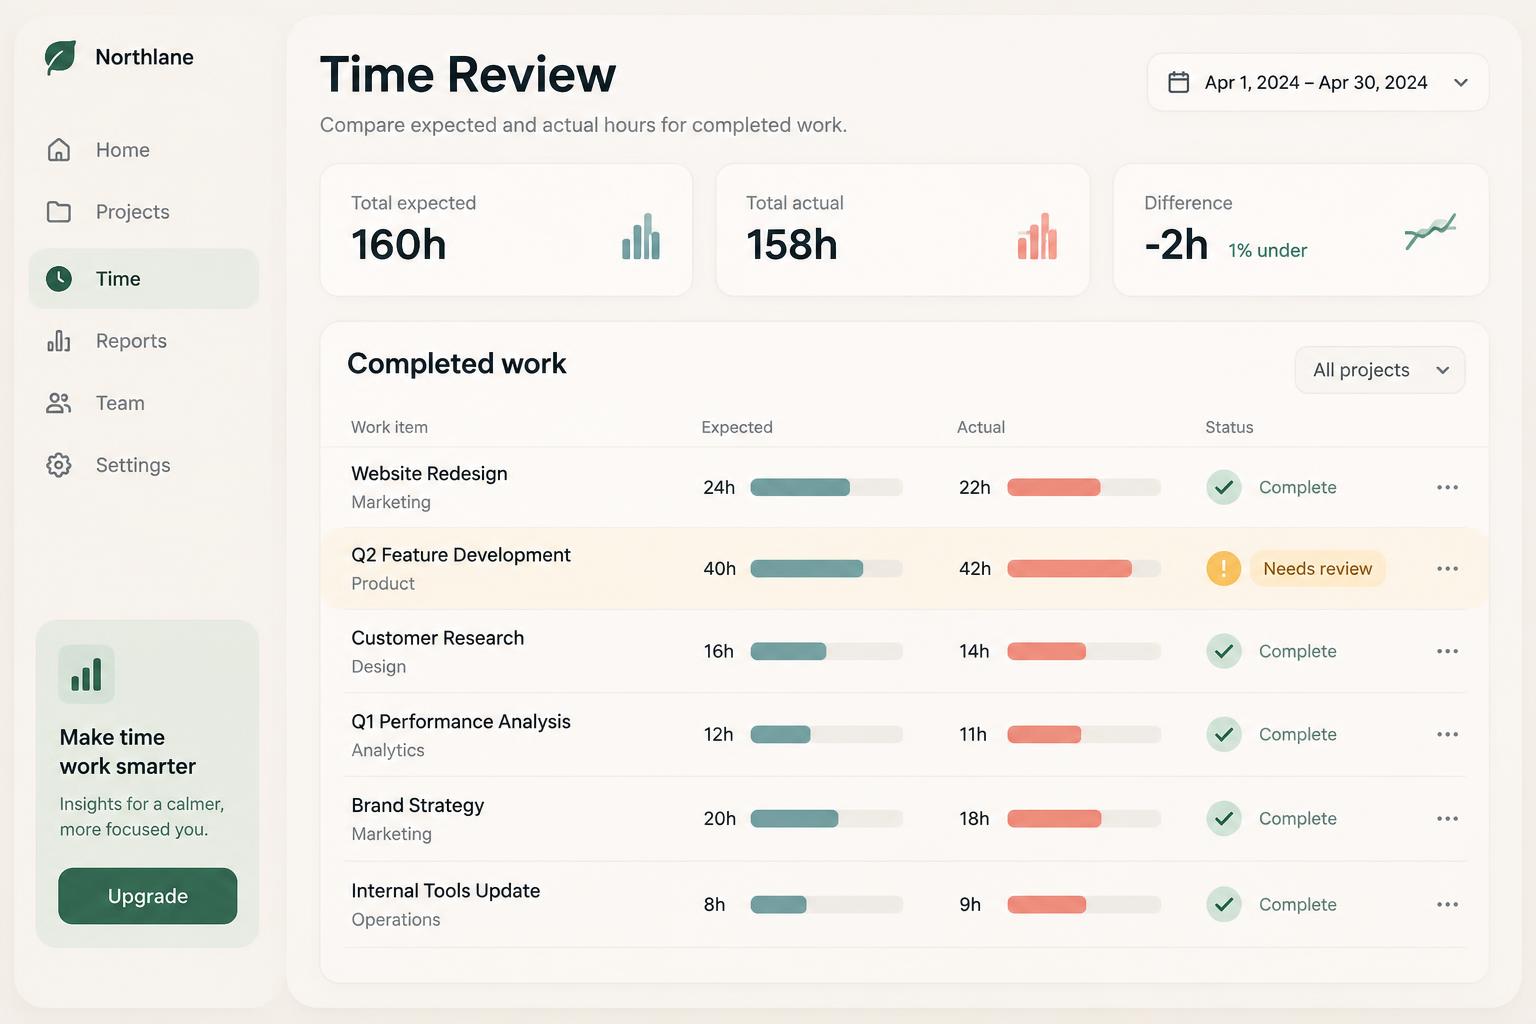Click the Settings gear icon

pos(59,465)
